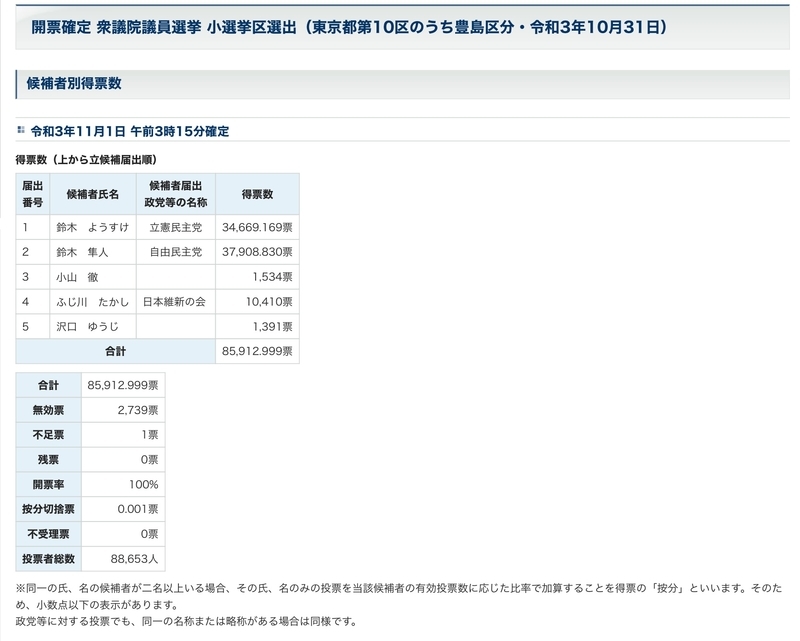800x641 pixels.
Task: Click the 令和3年11月1日 午前3時15分確定 subheading
Action: [x=130, y=131]
